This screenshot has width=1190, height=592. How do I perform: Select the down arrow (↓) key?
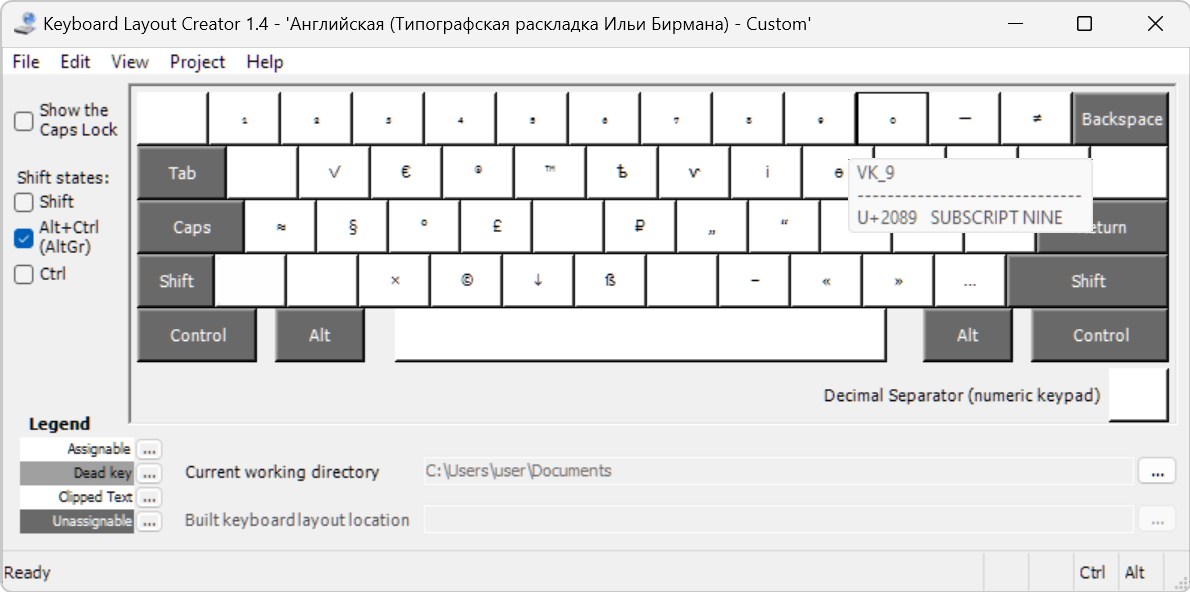click(539, 281)
